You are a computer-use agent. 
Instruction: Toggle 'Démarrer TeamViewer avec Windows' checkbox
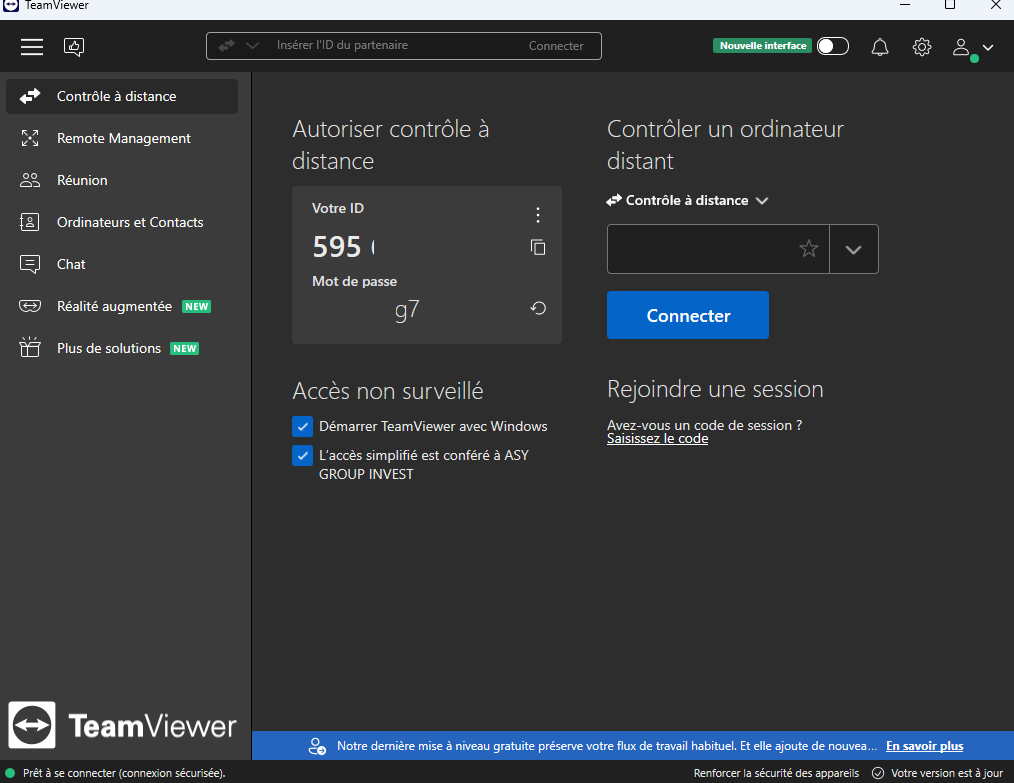coord(302,427)
